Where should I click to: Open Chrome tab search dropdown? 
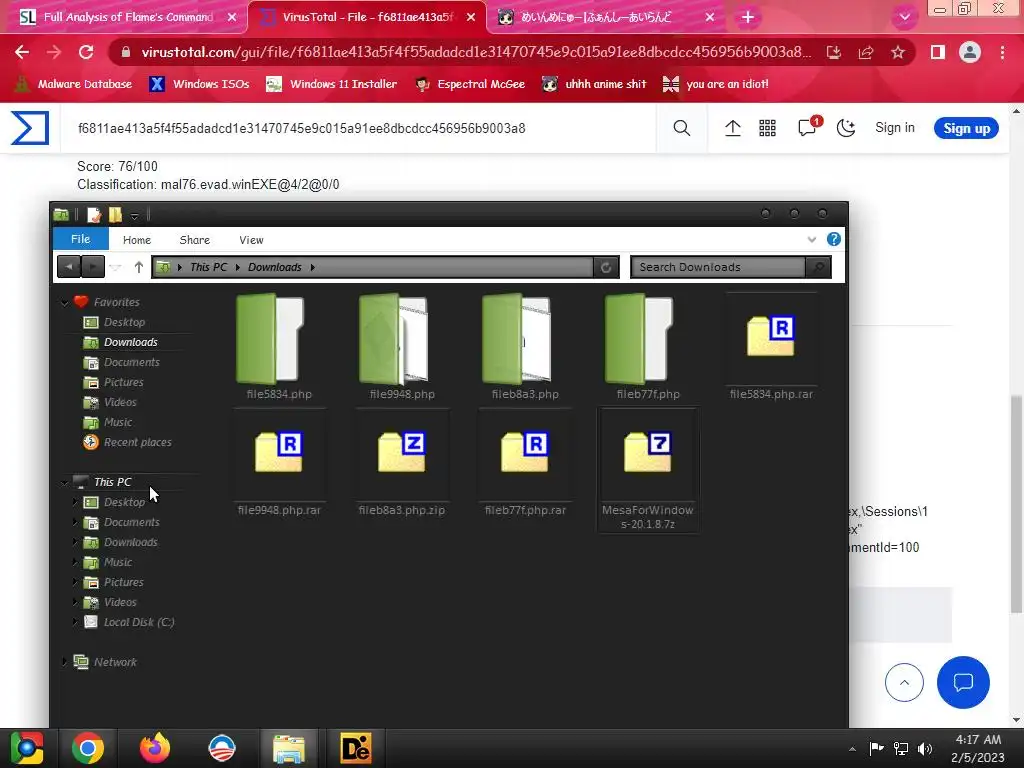point(904,17)
